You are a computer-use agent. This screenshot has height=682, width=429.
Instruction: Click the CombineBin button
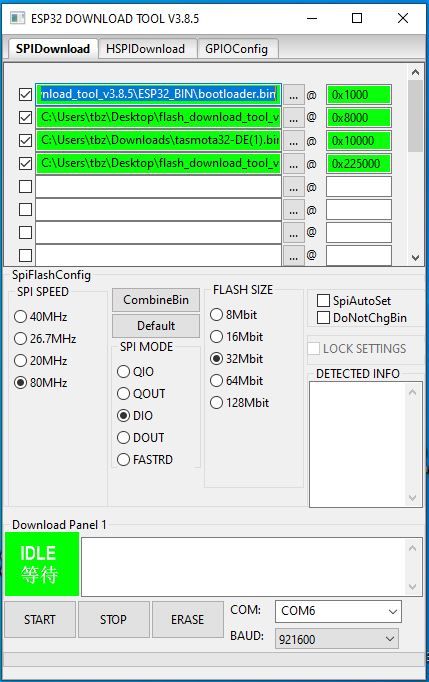tap(156, 300)
